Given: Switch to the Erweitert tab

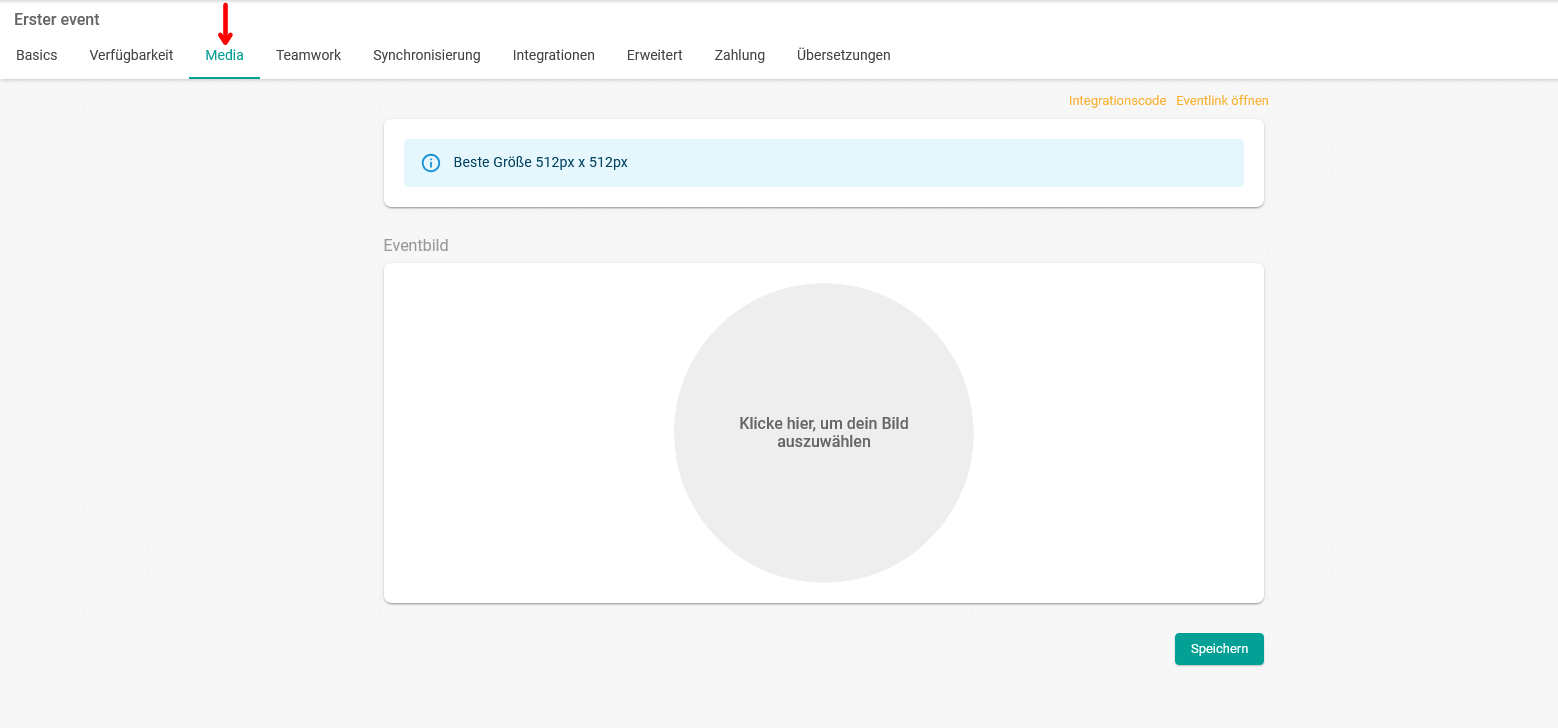Looking at the screenshot, I should coord(655,55).
